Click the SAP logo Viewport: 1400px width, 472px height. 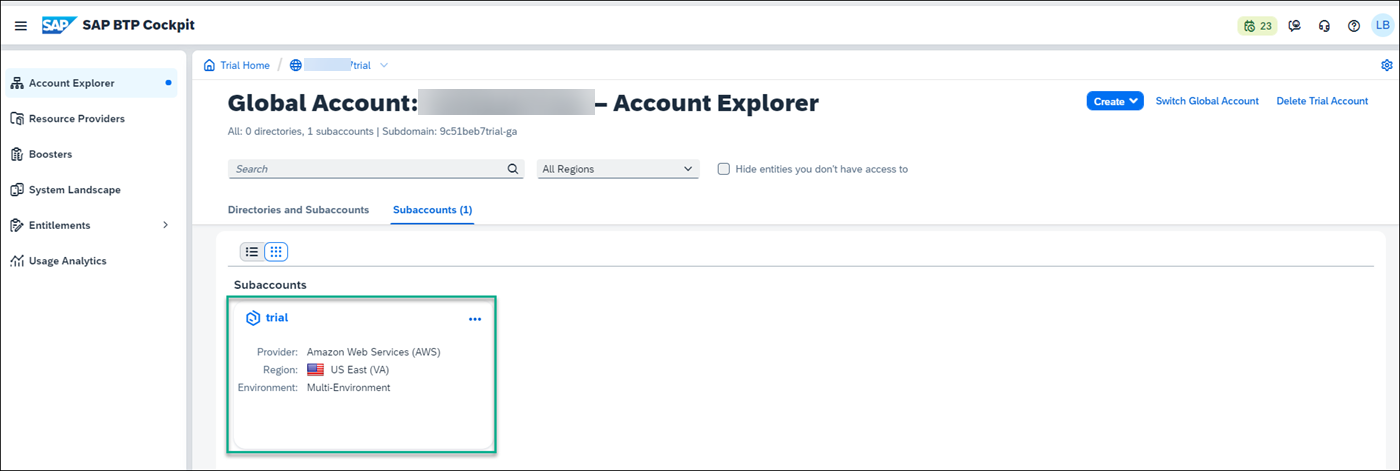pyautogui.click(x=59, y=25)
